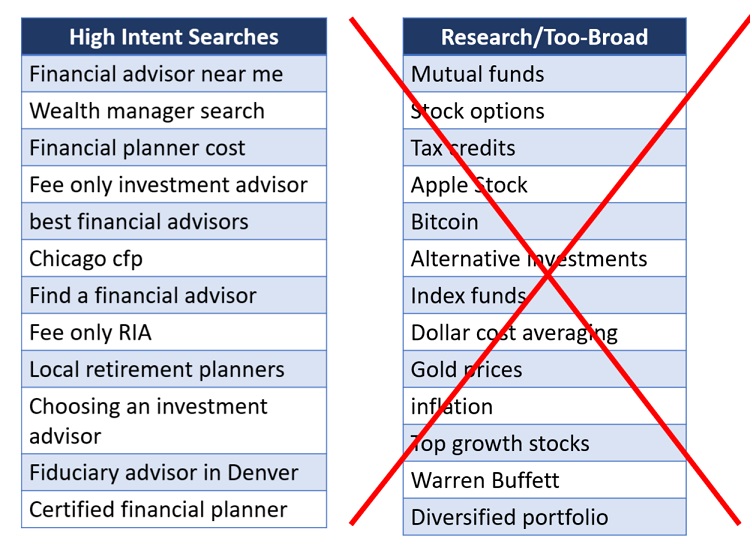
Task: Select the 'Financial advisor near me' row
Action: pos(156,74)
